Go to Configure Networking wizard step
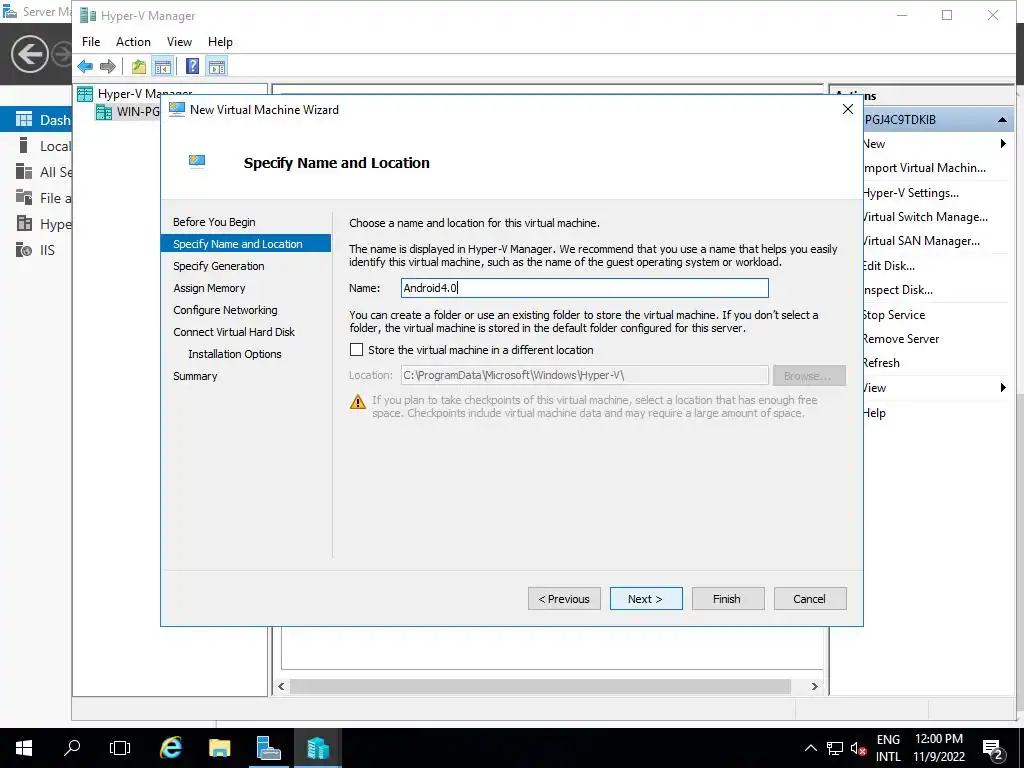The width and height of the screenshot is (1024, 768). click(225, 310)
